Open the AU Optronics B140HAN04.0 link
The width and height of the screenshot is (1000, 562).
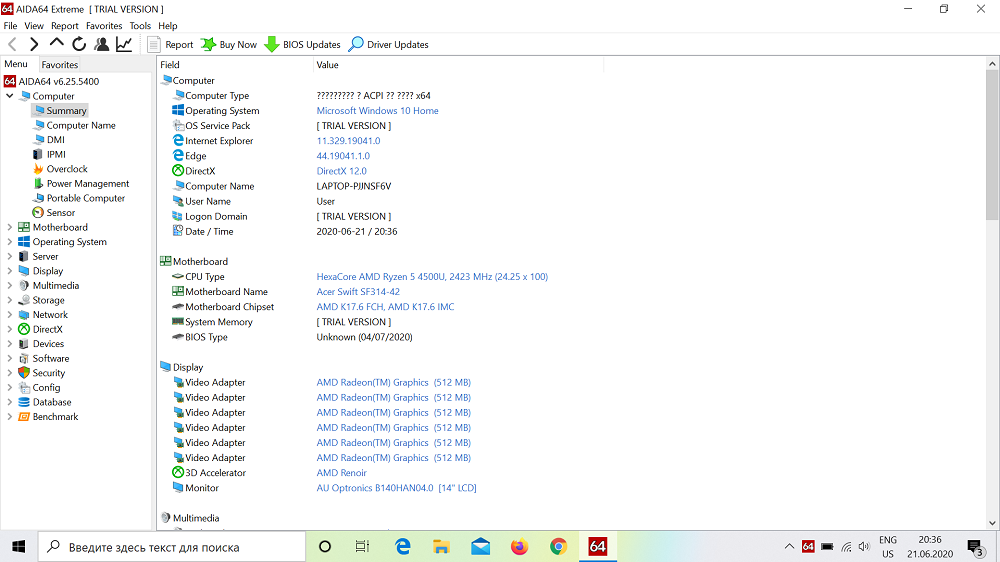coord(397,488)
